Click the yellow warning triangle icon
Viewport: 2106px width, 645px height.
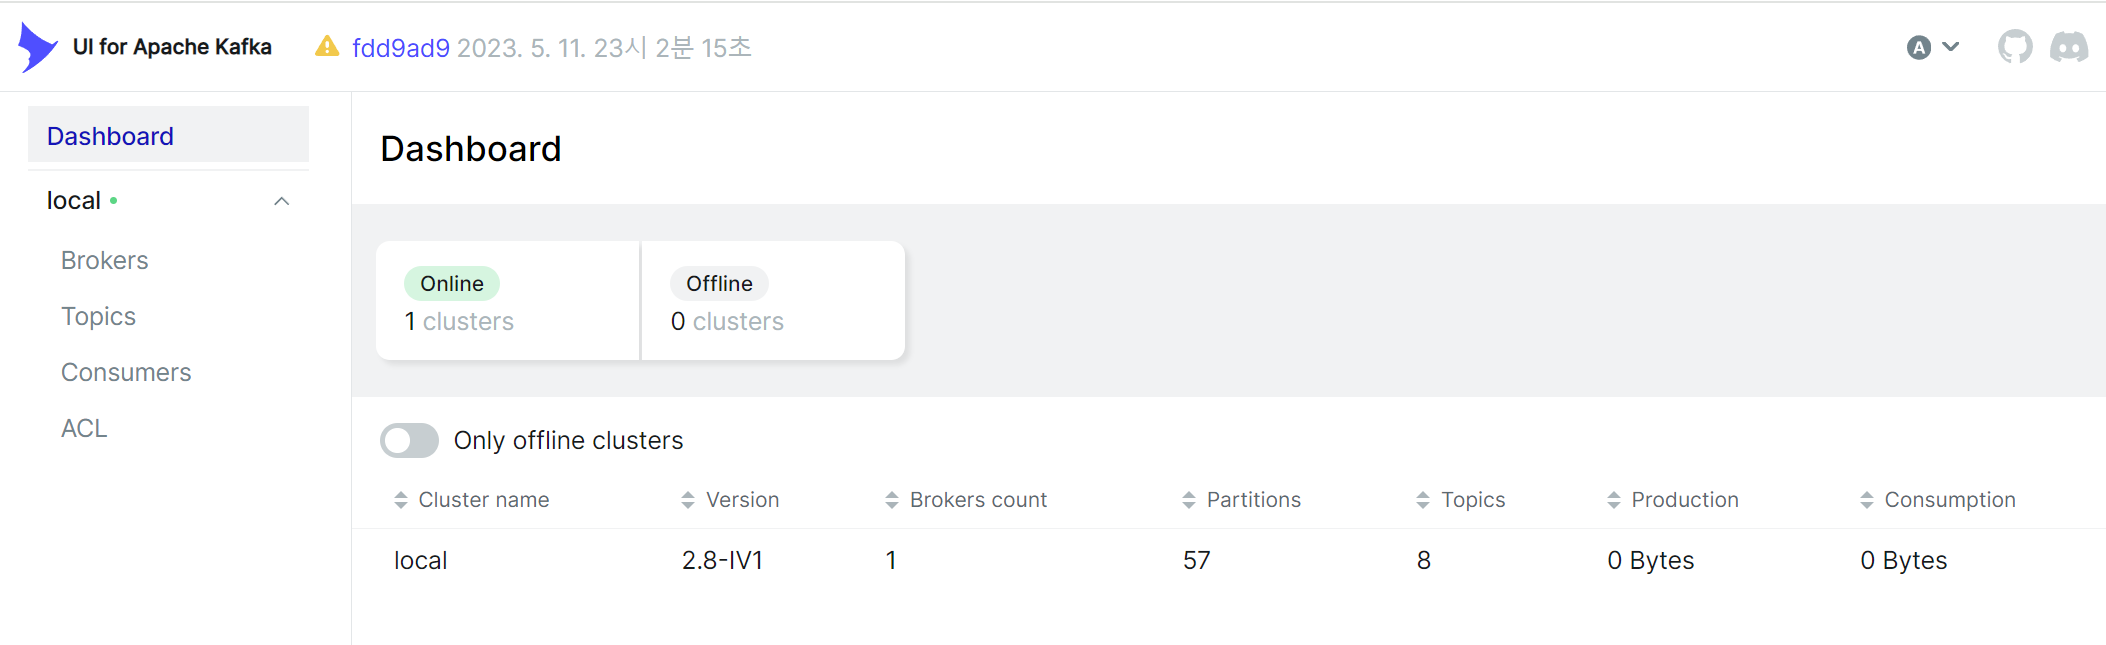(x=327, y=46)
